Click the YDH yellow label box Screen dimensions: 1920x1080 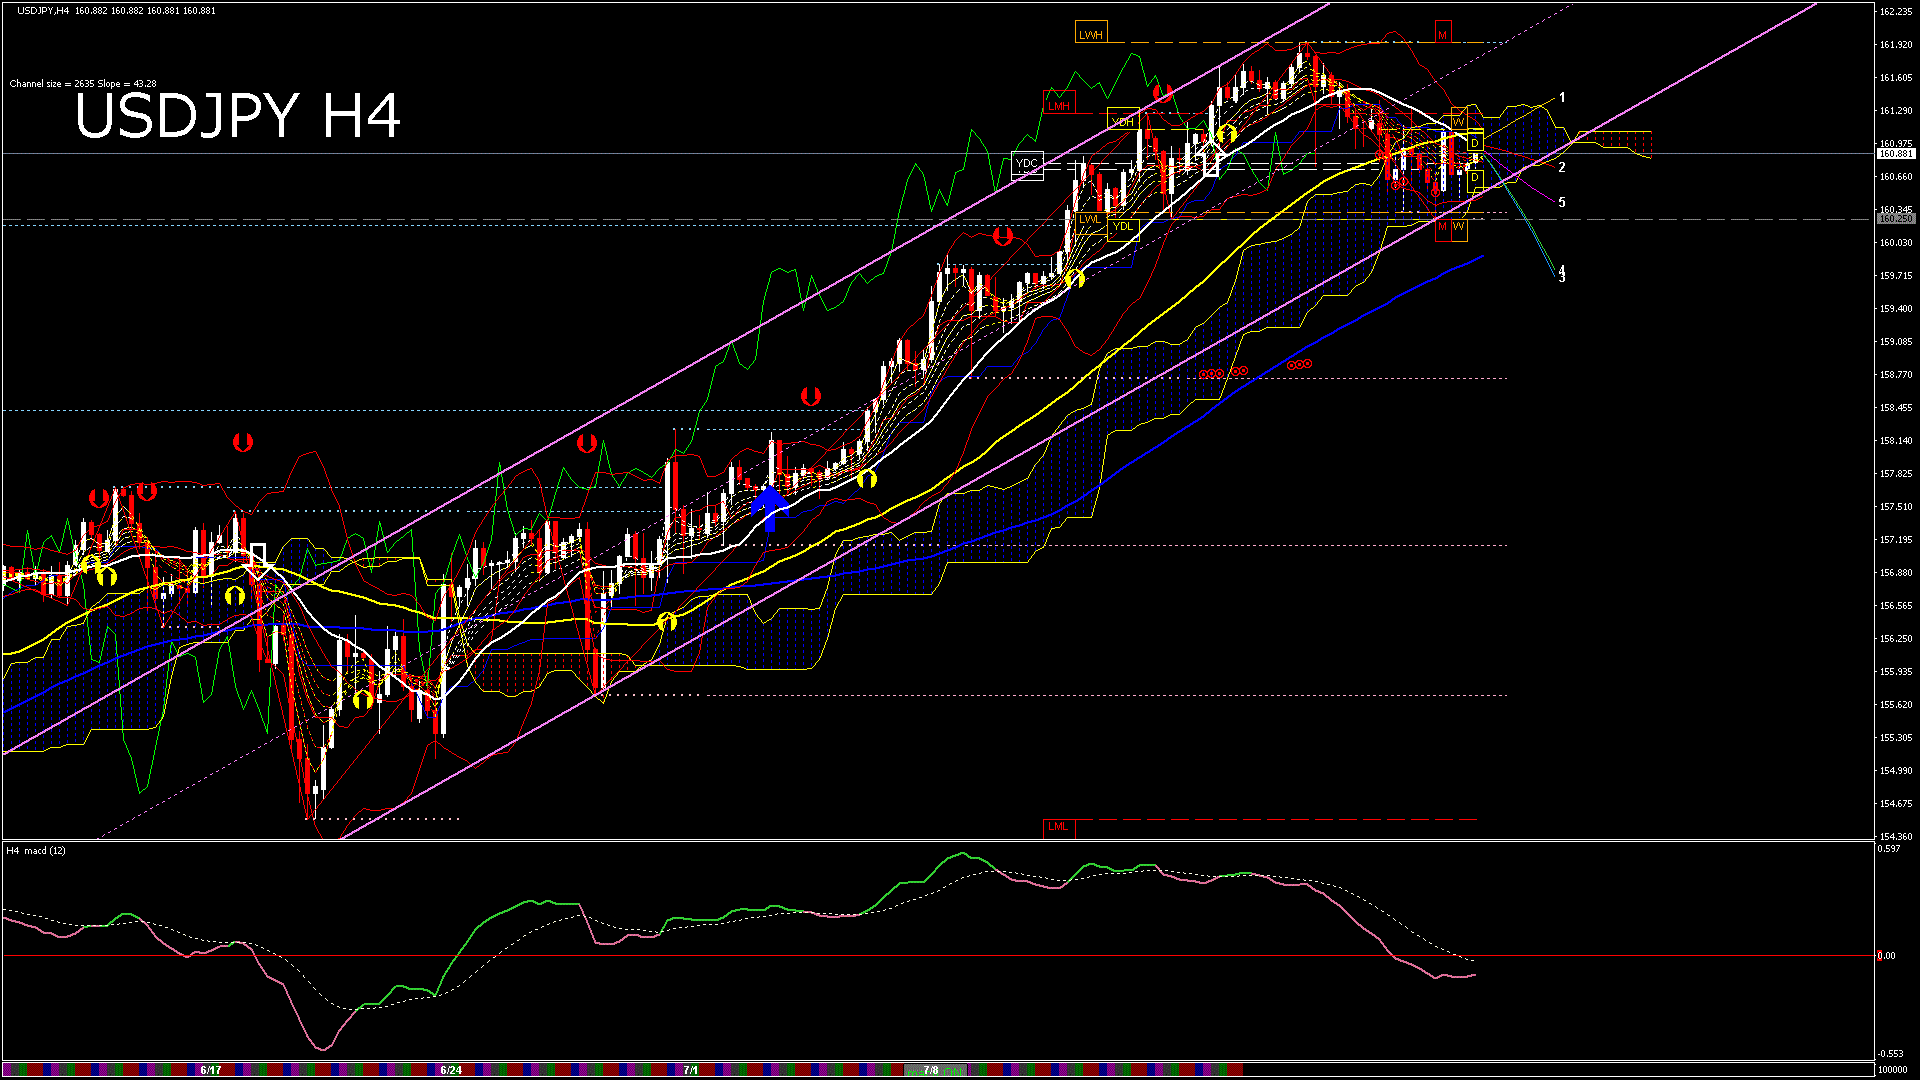coord(1122,121)
